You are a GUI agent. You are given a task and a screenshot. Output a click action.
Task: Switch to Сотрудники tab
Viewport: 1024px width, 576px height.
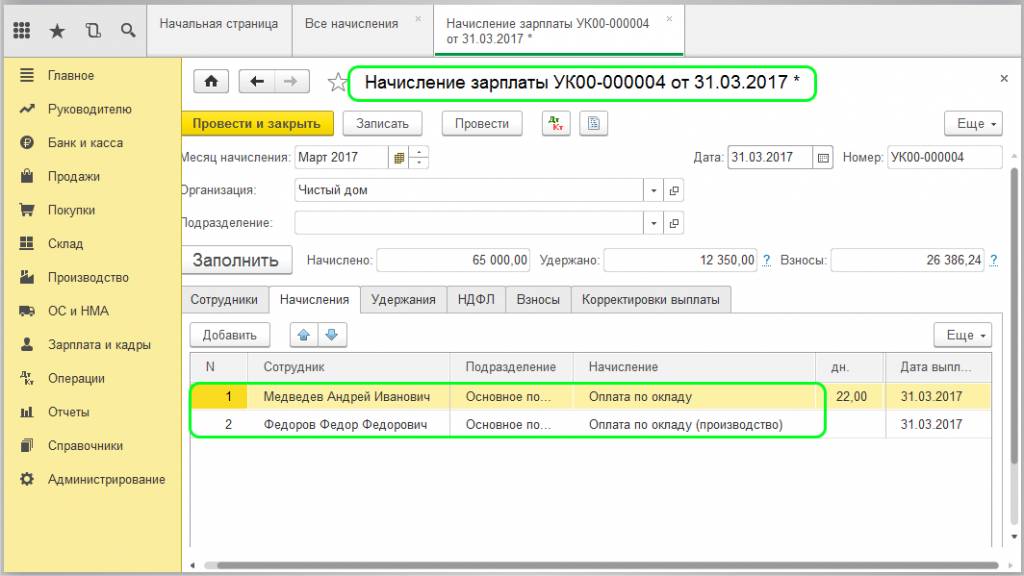point(224,300)
